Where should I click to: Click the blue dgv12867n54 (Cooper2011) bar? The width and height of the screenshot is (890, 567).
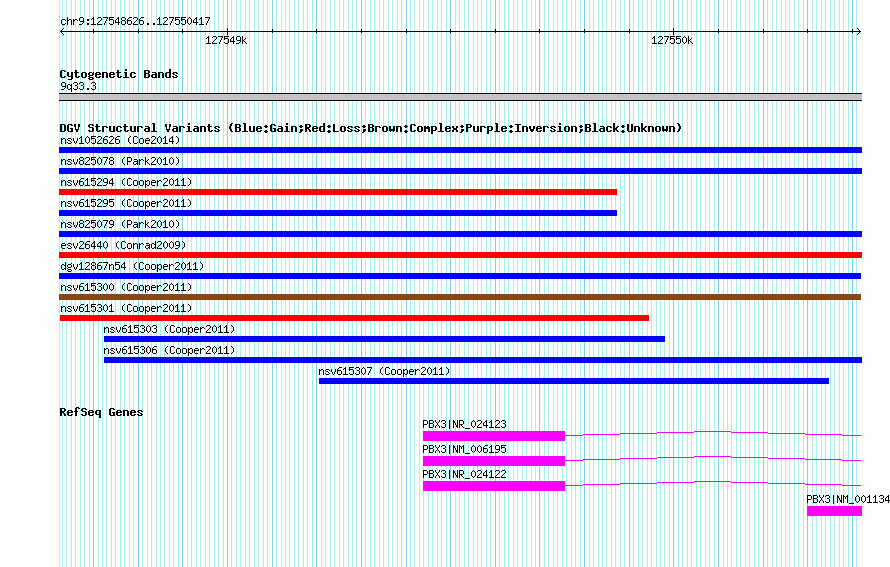pyautogui.click(x=460, y=276)
